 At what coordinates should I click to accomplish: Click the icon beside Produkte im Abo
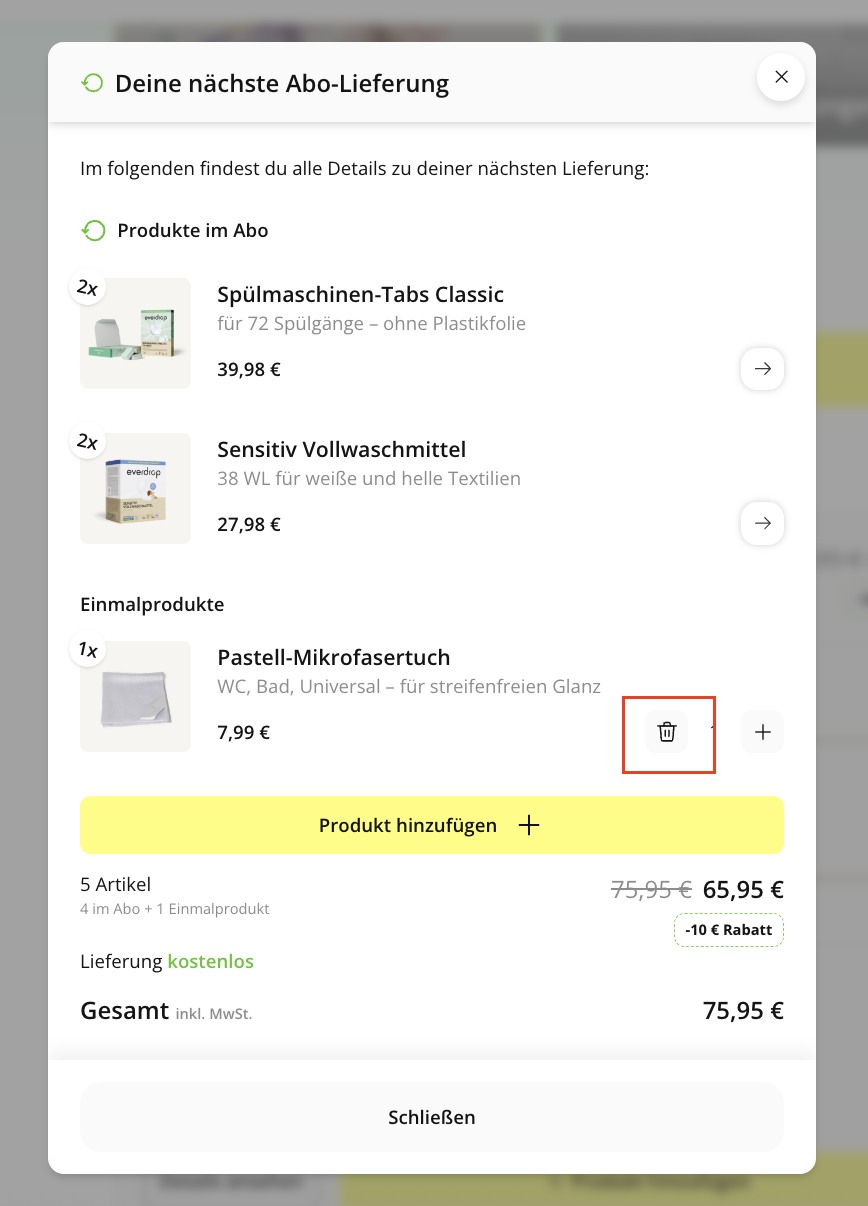pyautogui.click(x=93, y=231)
